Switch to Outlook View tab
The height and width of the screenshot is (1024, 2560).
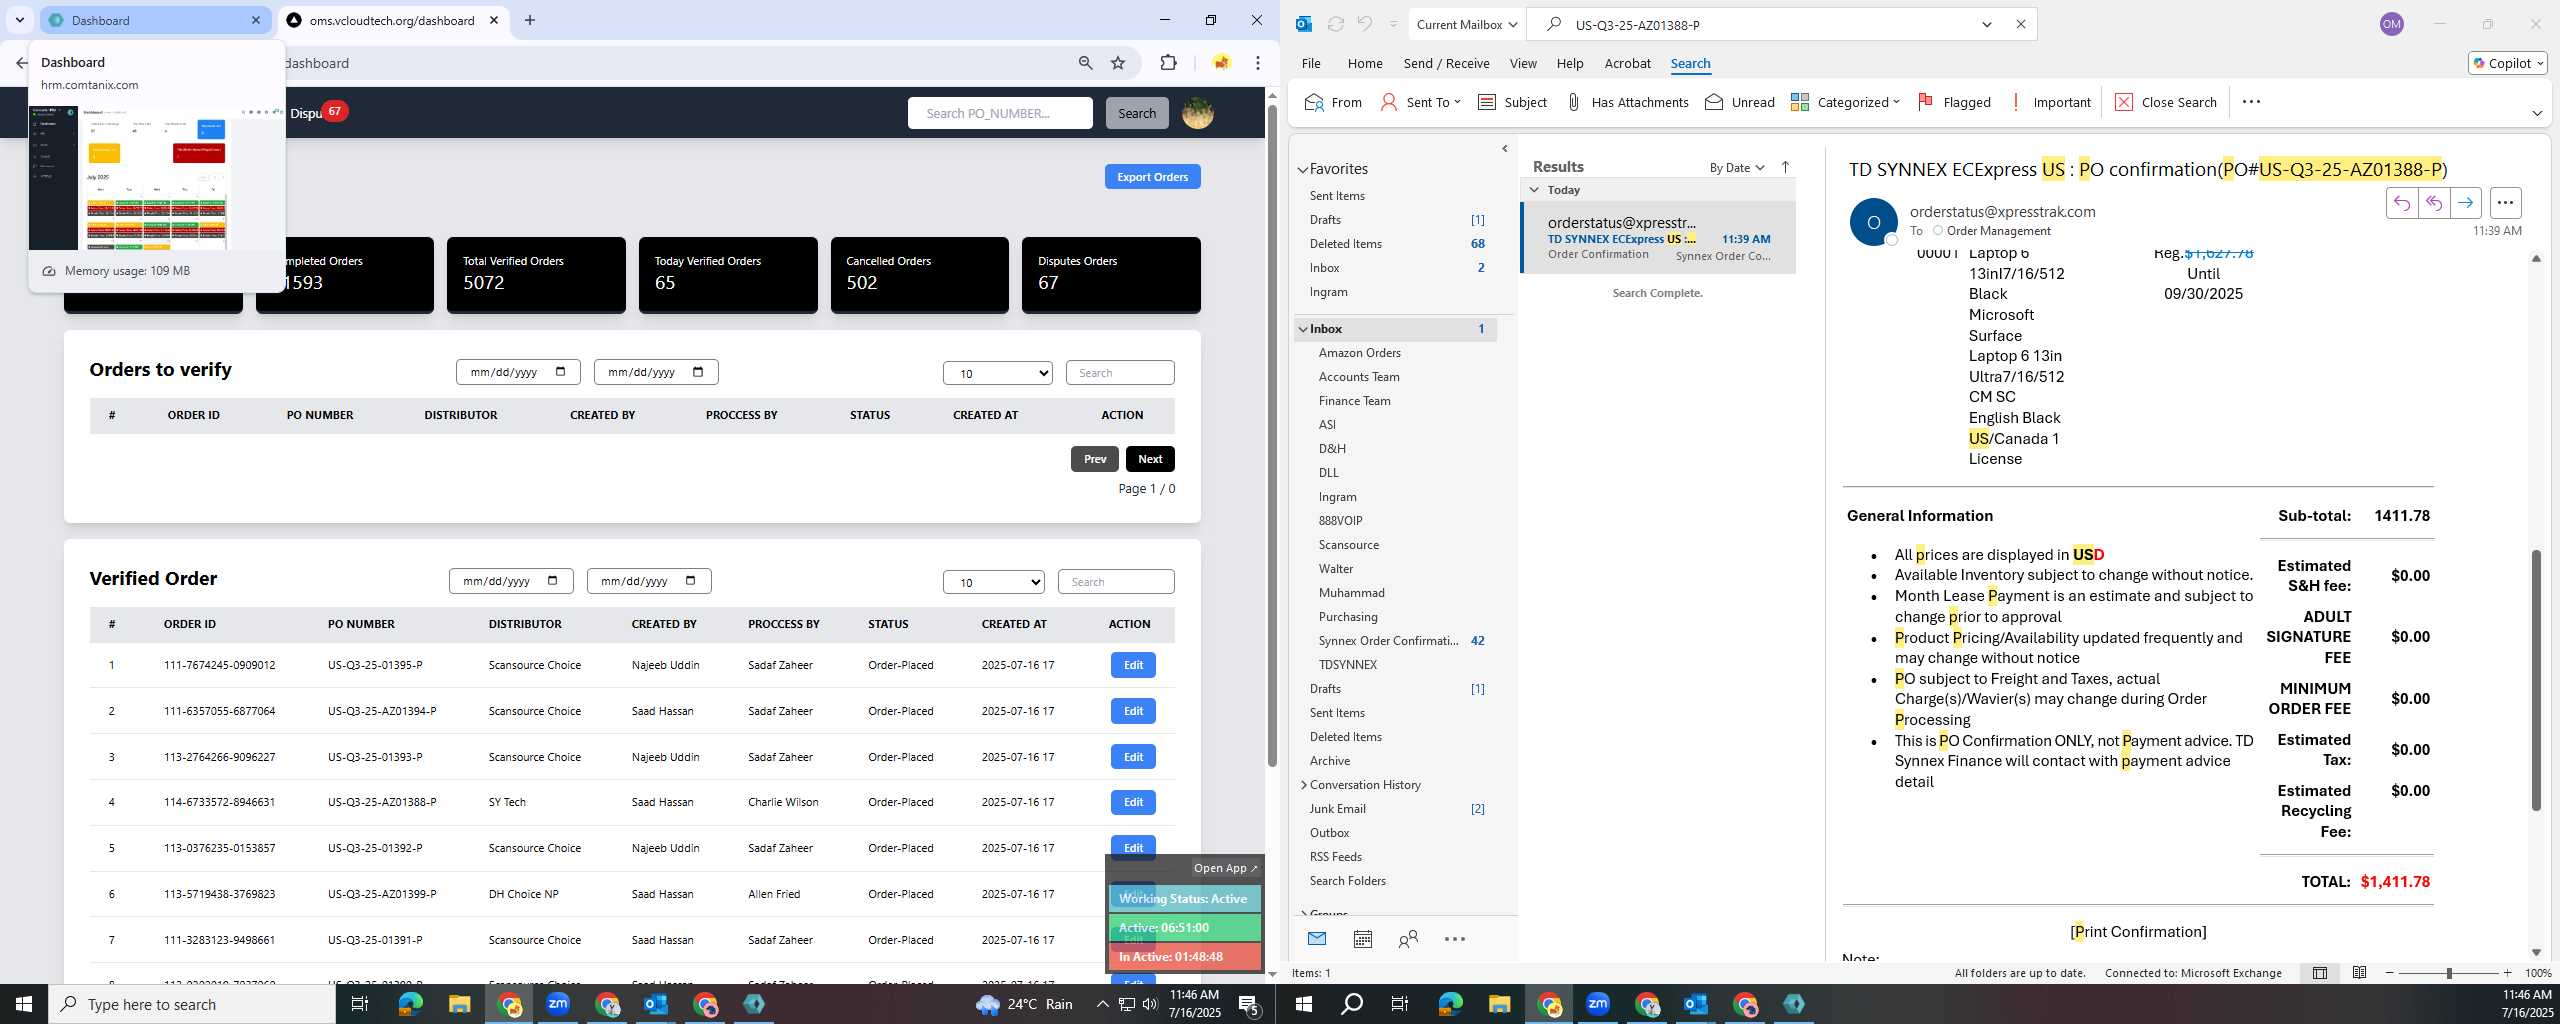(x=1523, y=63)
